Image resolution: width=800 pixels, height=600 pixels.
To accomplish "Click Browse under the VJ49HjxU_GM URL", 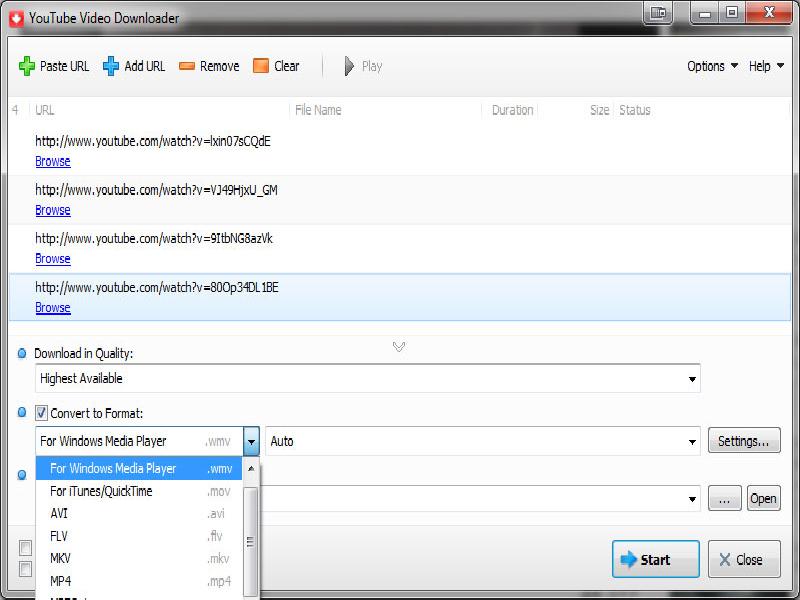I will 53,210.
